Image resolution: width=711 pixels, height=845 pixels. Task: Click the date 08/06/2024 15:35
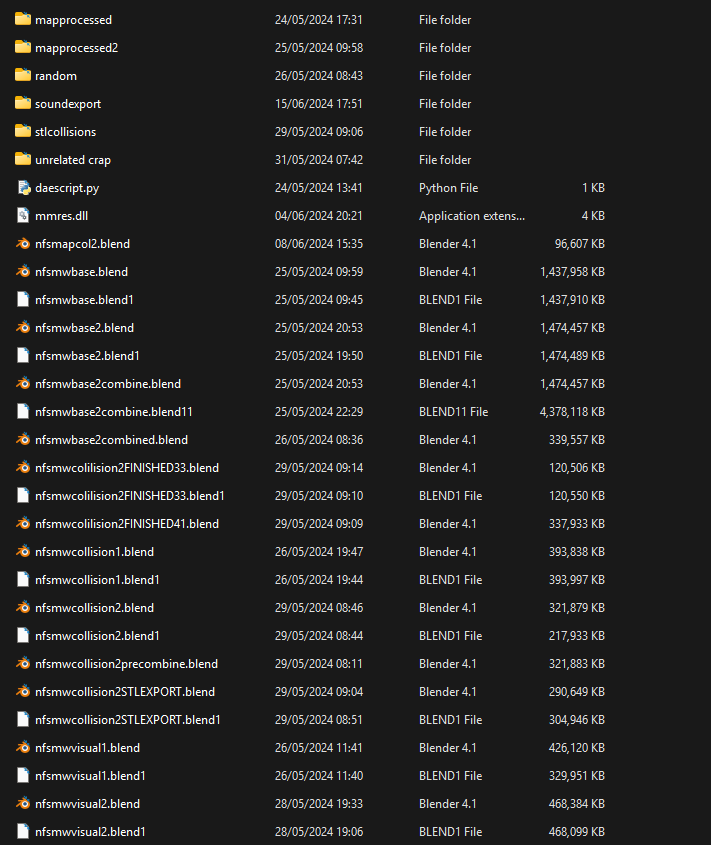point(319,244)
